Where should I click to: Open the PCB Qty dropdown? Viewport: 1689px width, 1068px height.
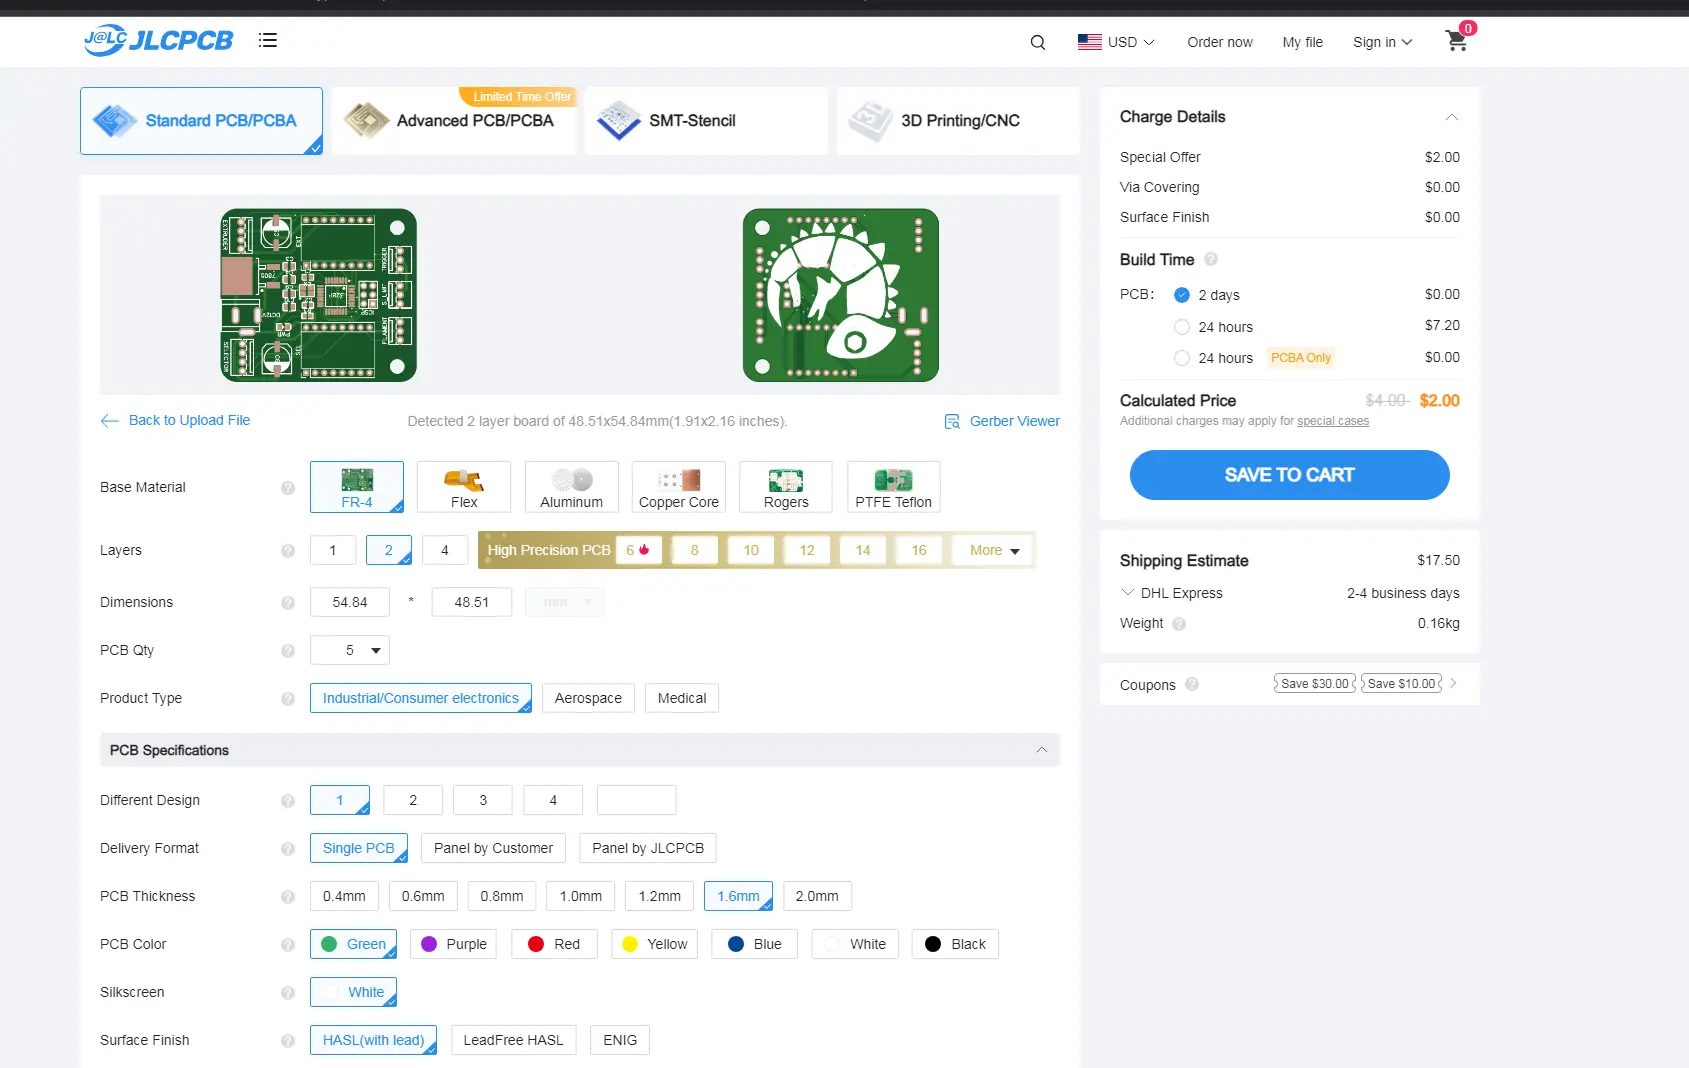pyautogui.click(x=350, y=650)
